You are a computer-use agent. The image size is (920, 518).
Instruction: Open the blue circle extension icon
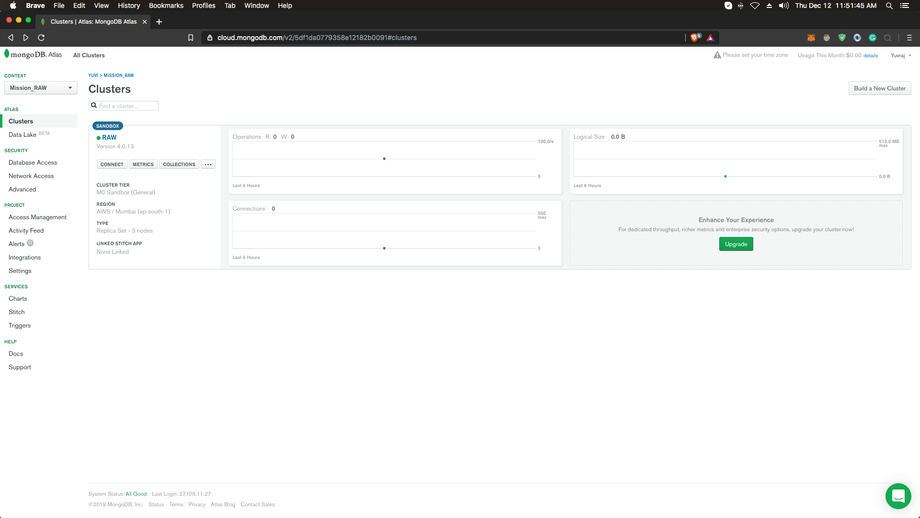click(x=857, y=38)
